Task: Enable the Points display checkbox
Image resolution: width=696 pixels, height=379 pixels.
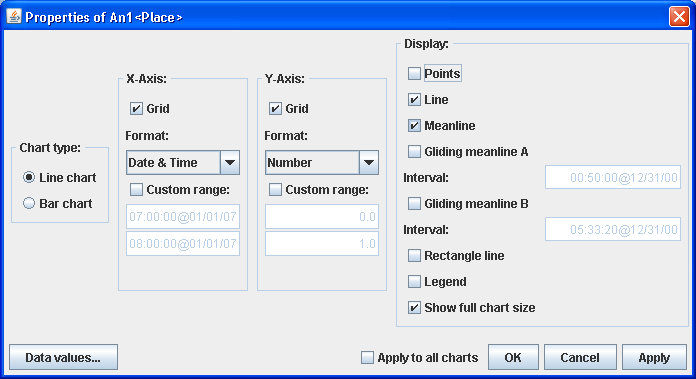Action: click(x=414, y=73)
